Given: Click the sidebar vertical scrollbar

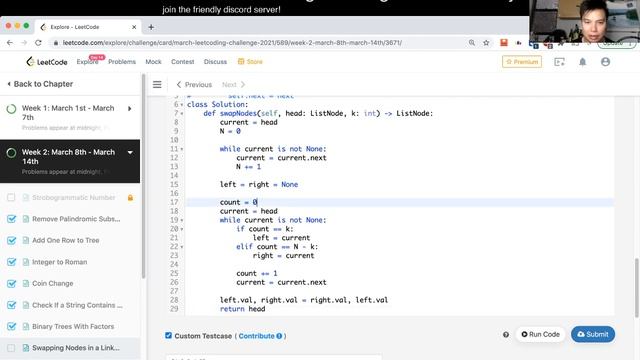Looking at the screenshot, I should pos(143,176).
